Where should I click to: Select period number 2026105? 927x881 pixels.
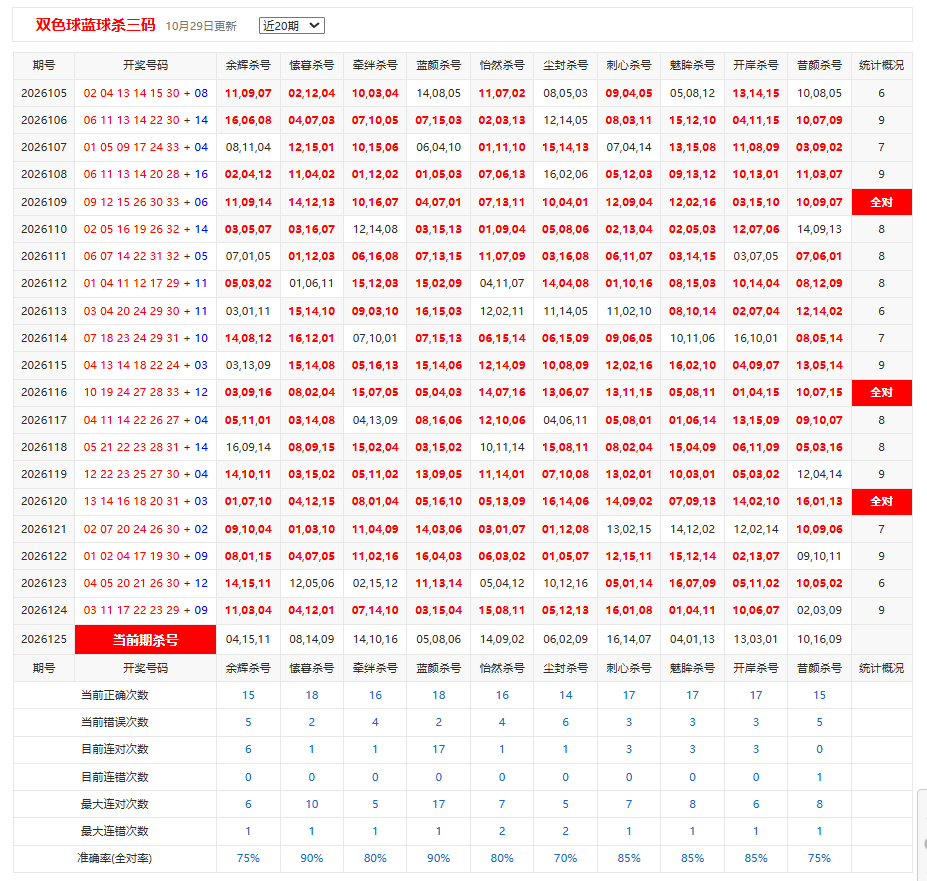click(x=44, y=93)
